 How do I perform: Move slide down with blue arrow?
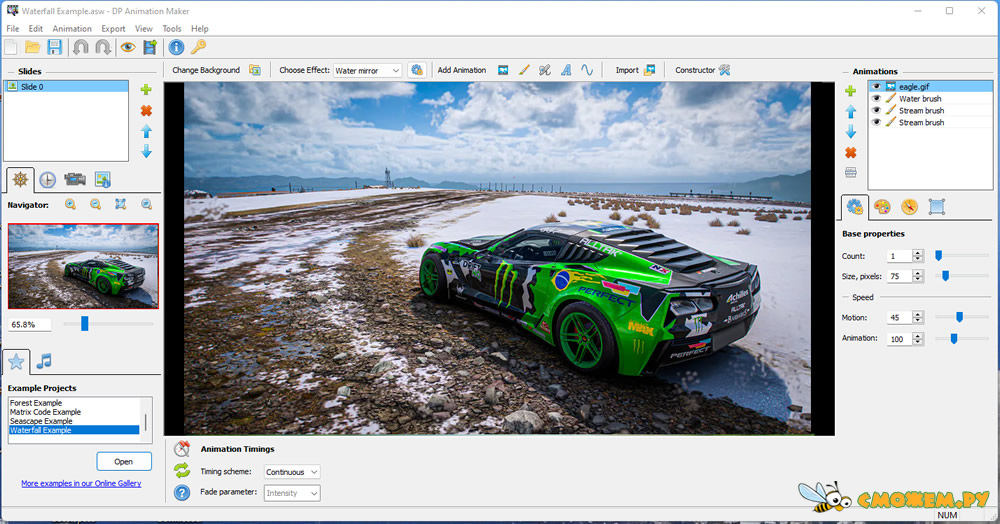pos(146,151)
